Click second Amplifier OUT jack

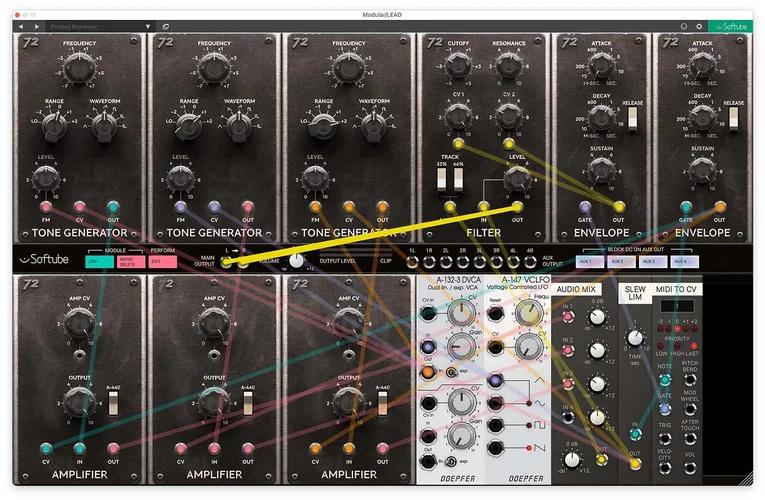248,448
